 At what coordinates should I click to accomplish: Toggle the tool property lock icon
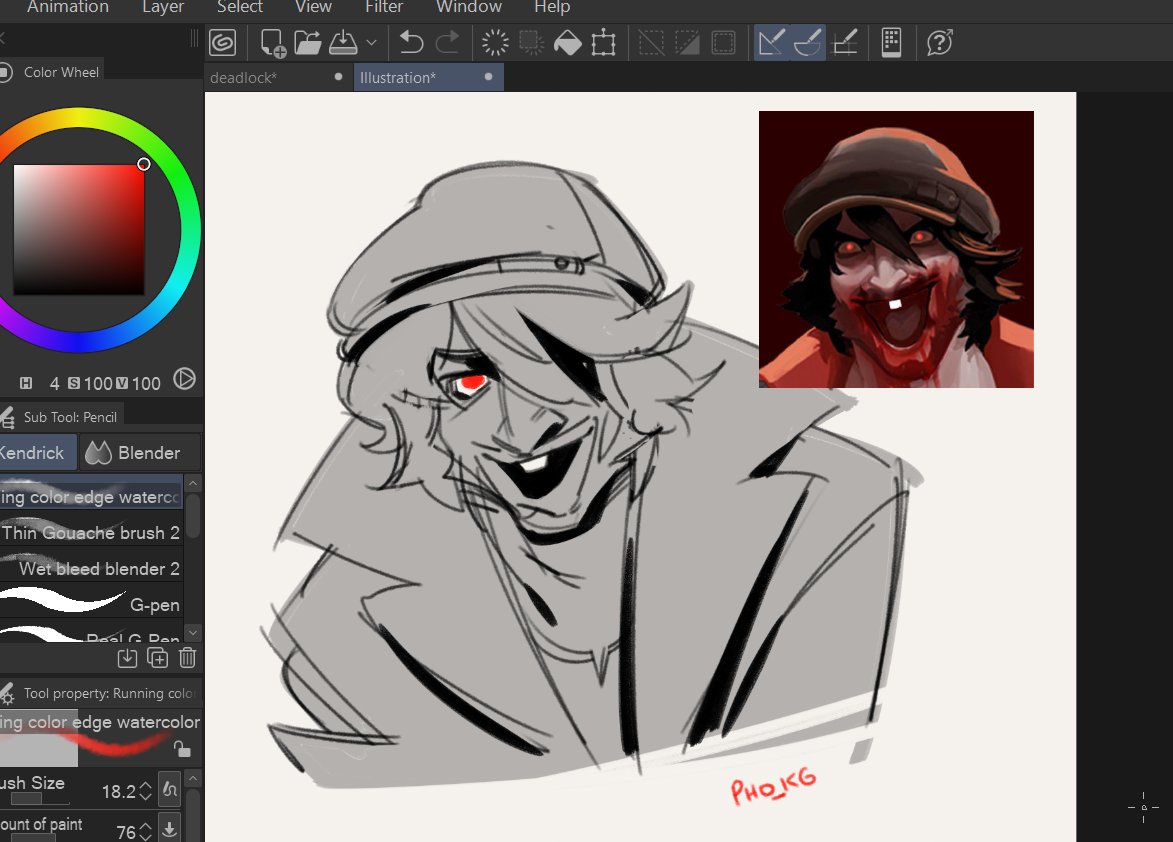click(x=183, y=748)
